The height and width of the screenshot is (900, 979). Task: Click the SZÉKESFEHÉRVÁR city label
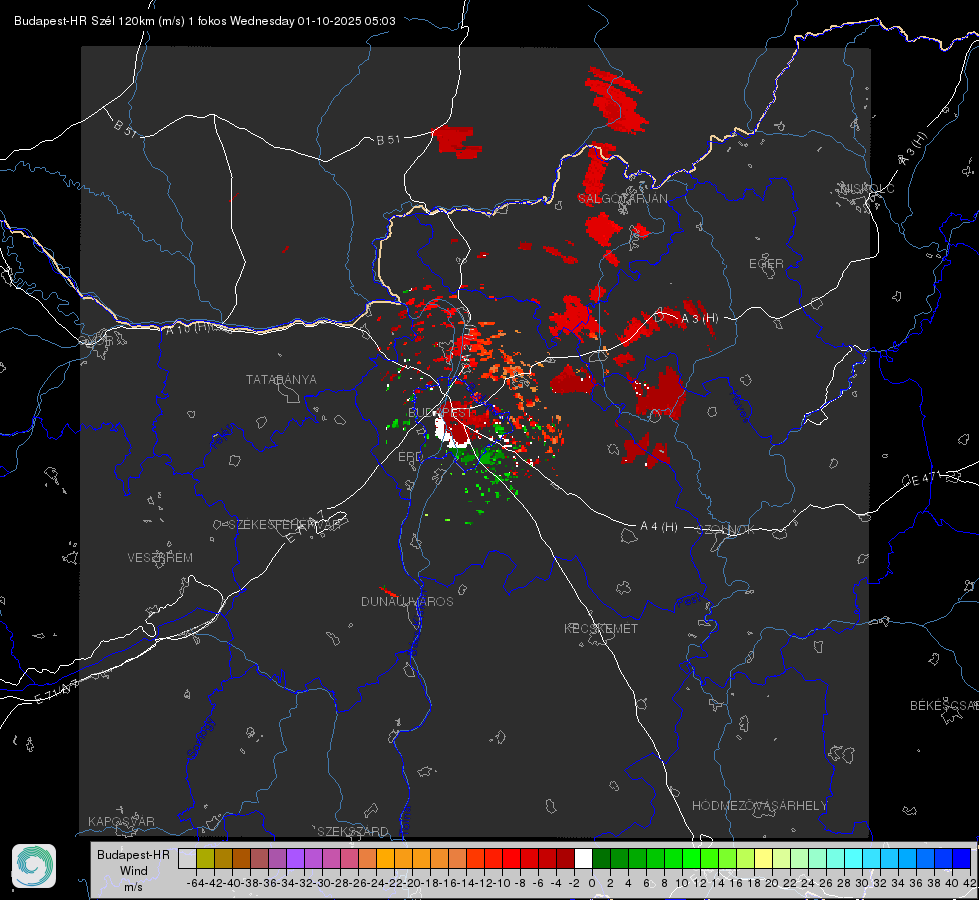(285, 525)
